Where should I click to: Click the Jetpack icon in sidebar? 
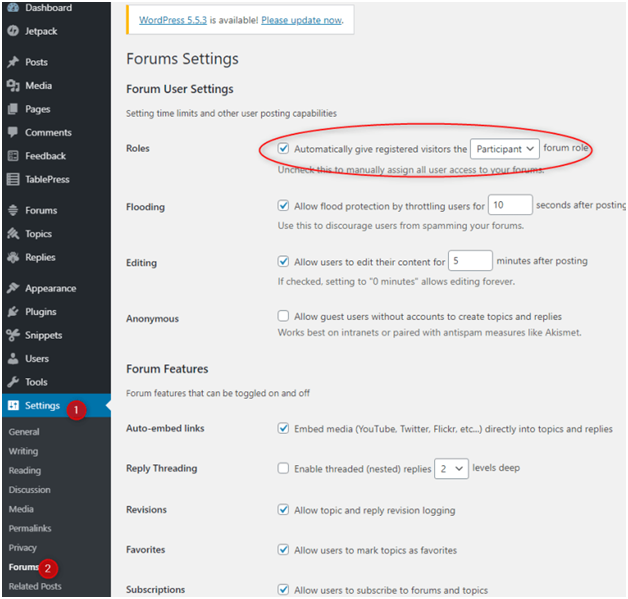point(13,31)
